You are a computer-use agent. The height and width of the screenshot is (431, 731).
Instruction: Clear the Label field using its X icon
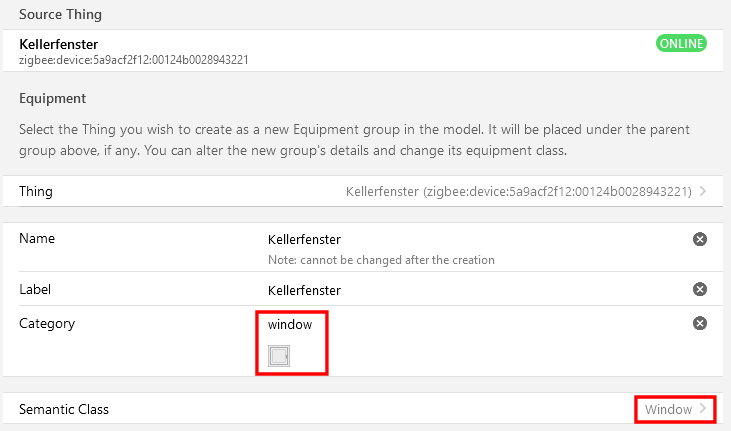click(x=699, y=289)
